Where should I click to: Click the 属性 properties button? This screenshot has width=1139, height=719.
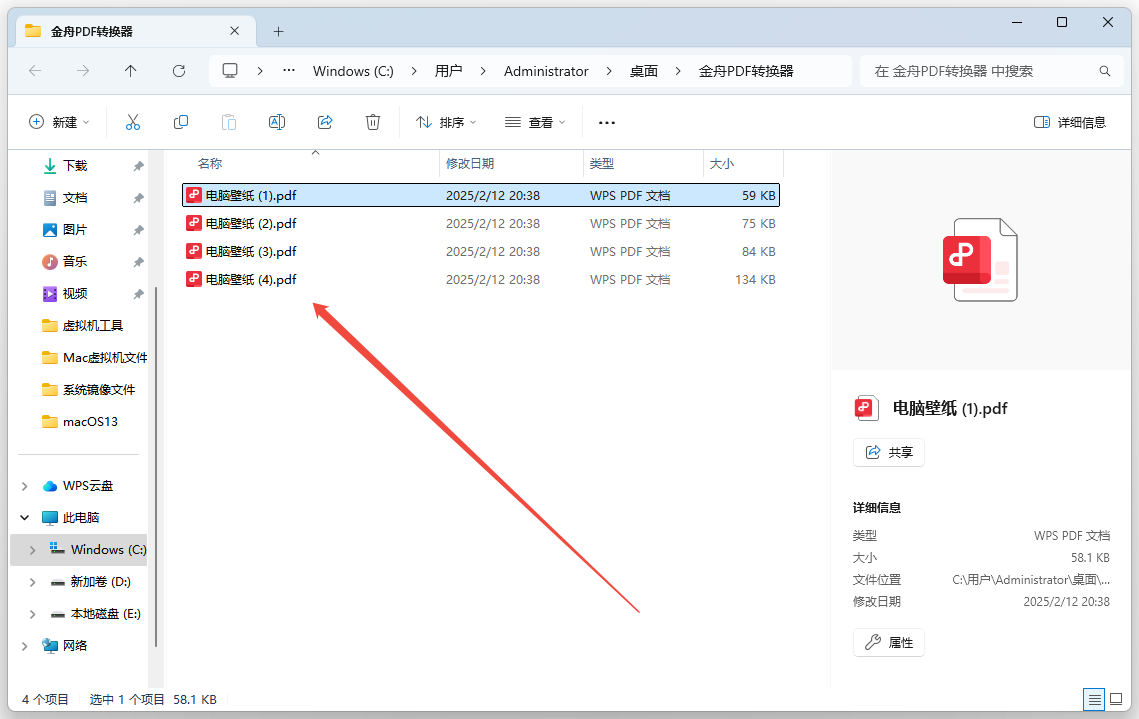(x=889, y=643)
